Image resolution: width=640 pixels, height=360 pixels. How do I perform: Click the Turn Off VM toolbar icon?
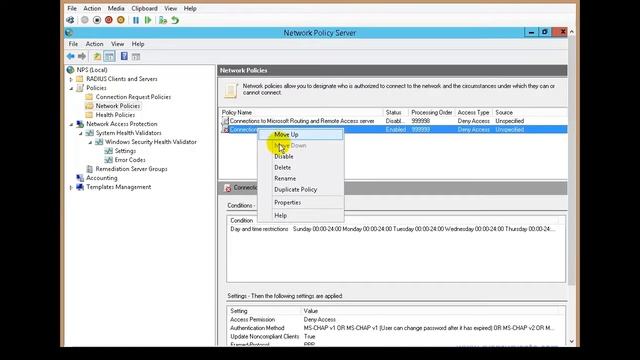(97, 20)
